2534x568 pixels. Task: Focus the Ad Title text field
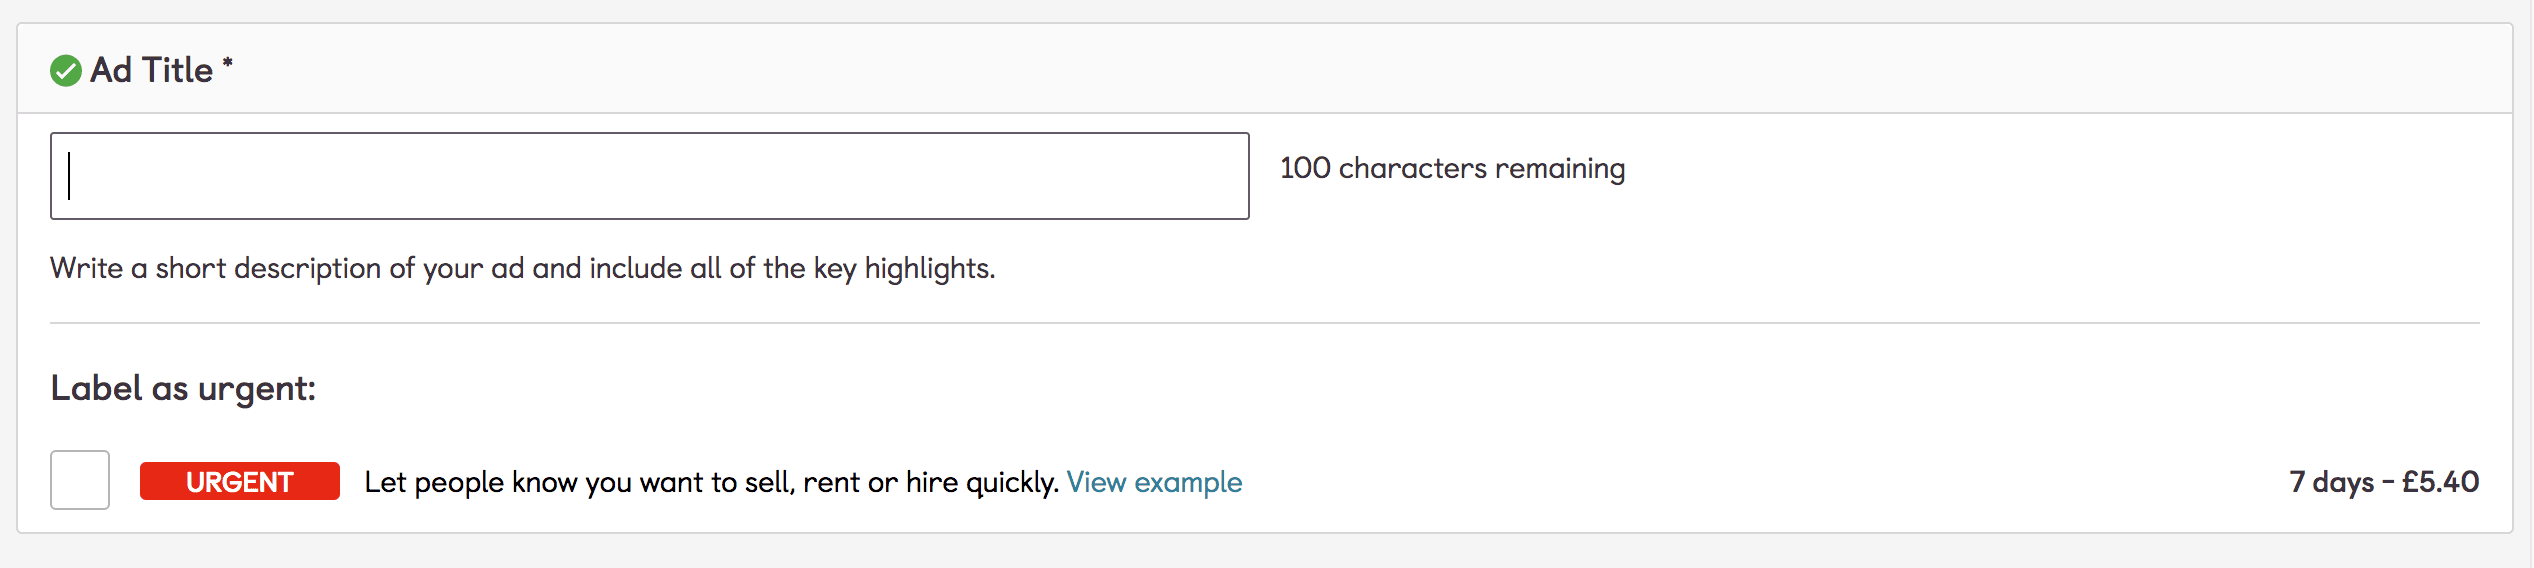[650, 176]
